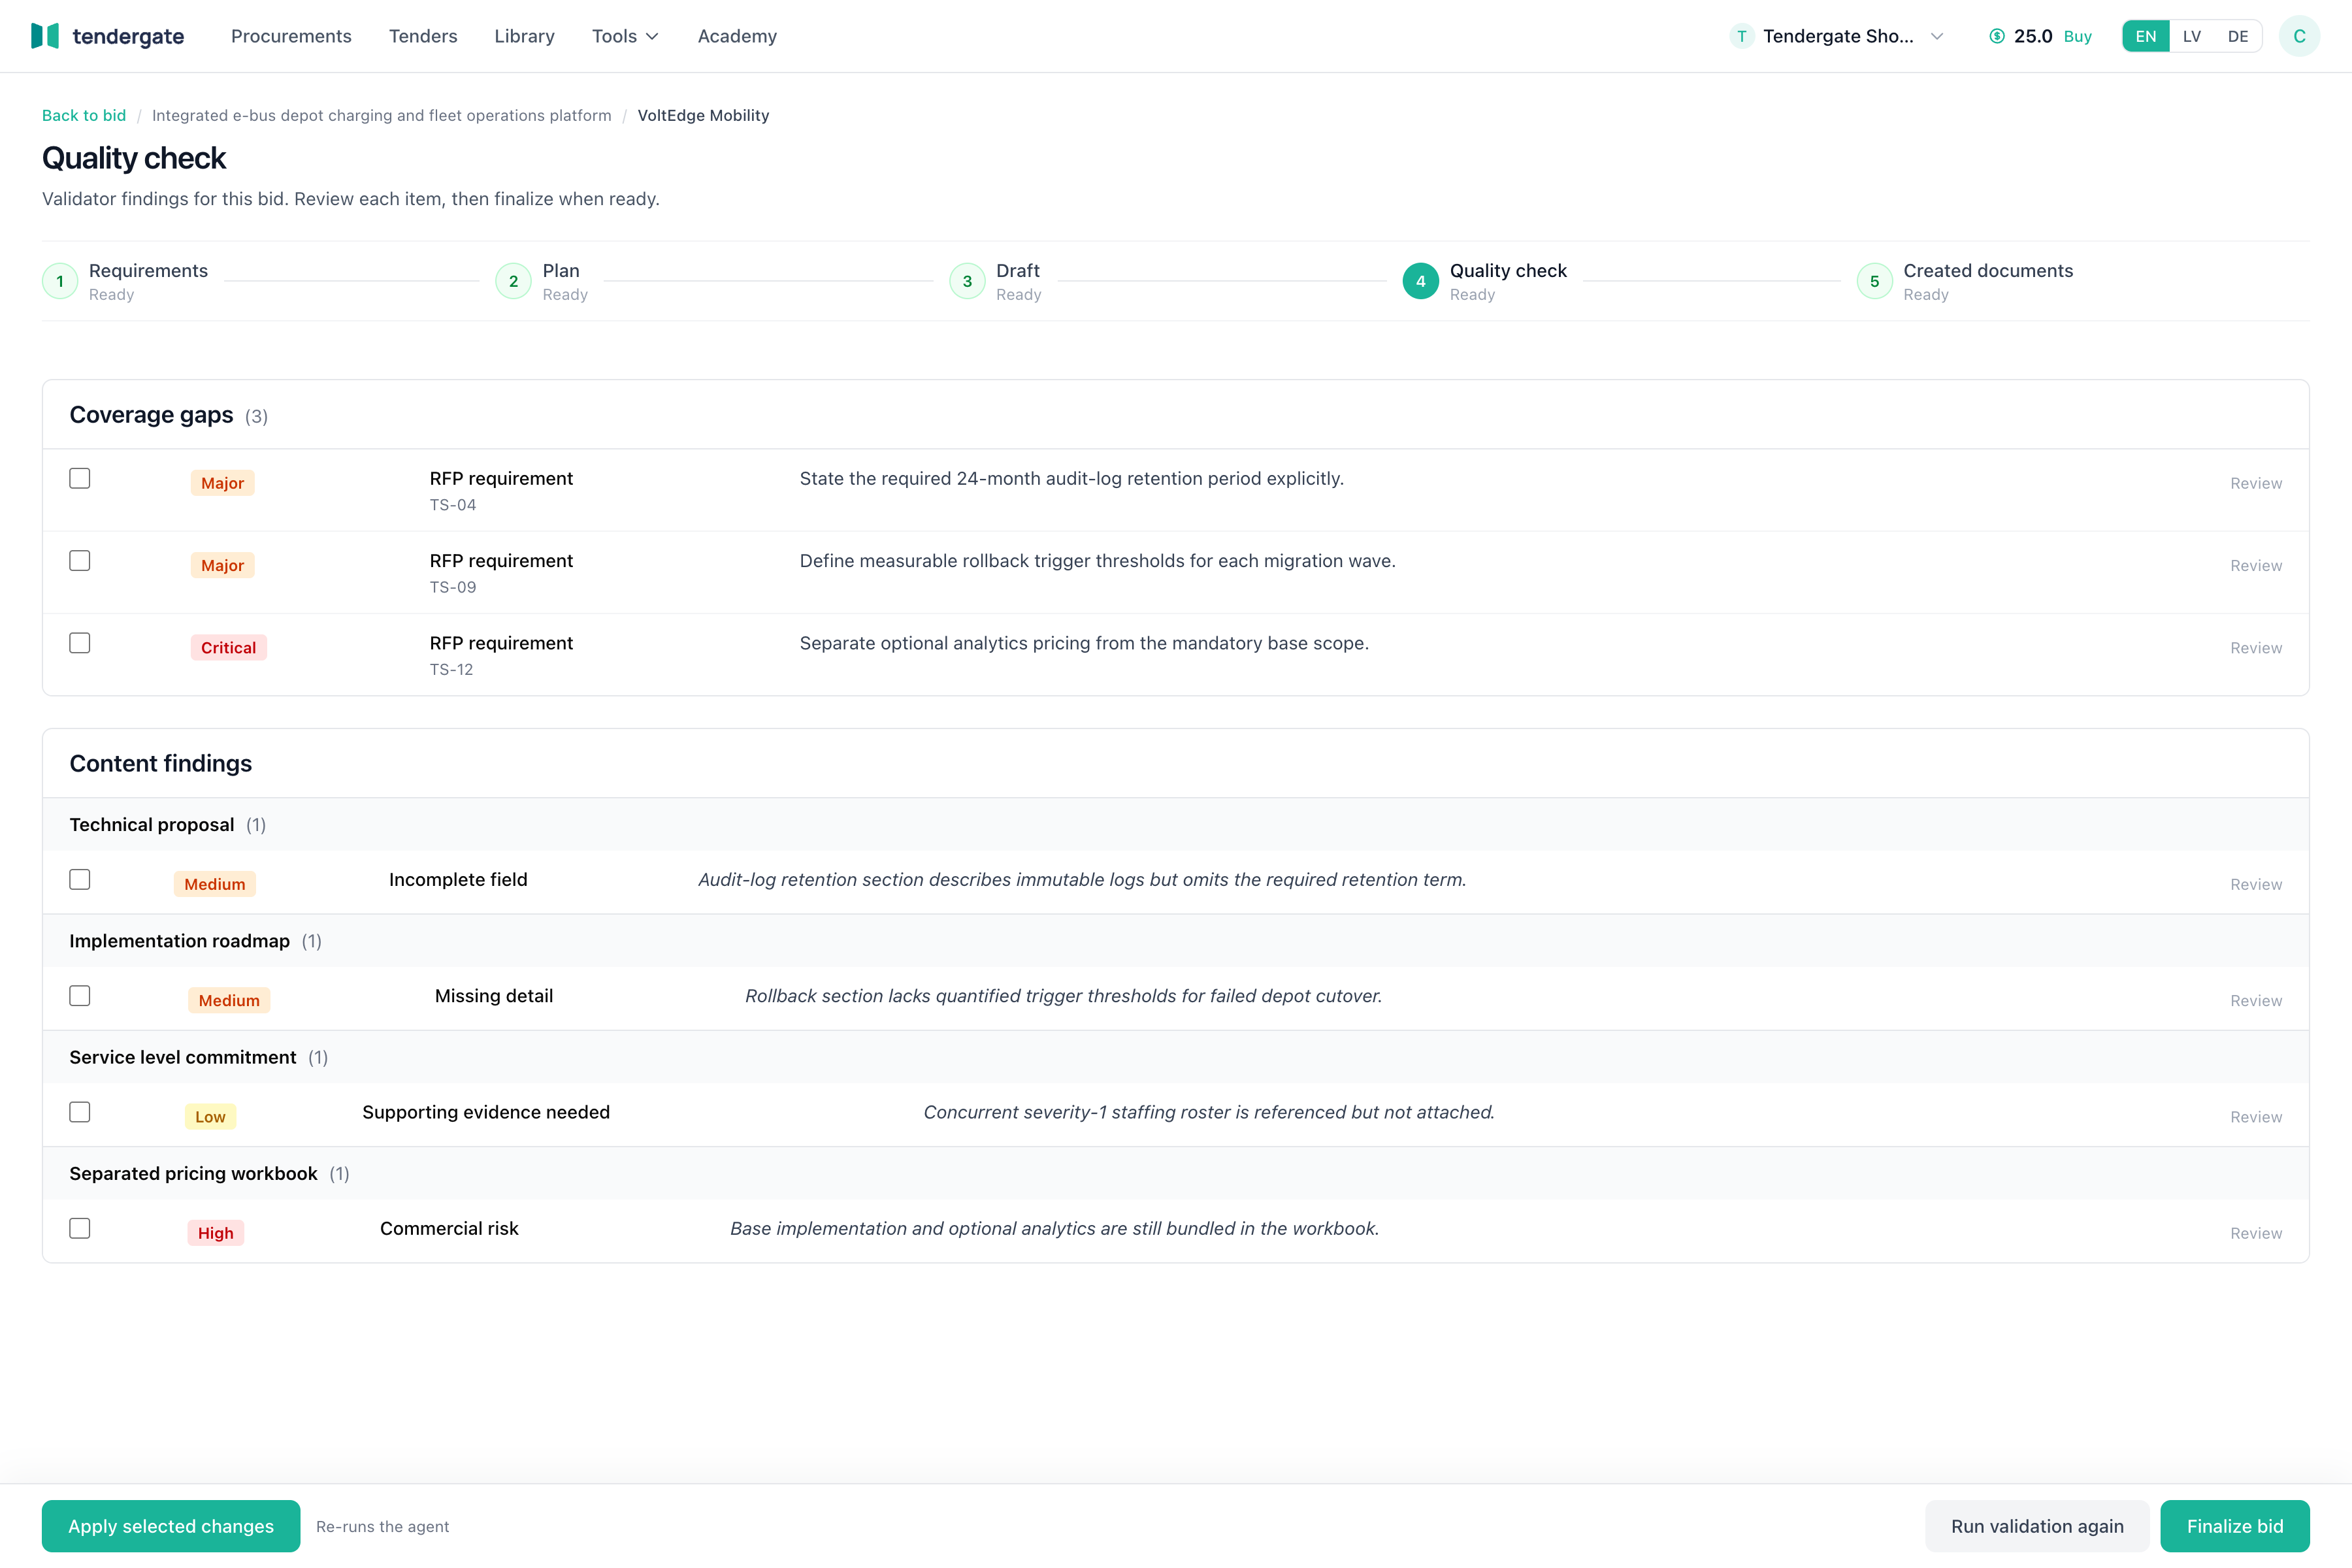Click the Technical proposal group header
Viewport: 2352px width, 1568px height.
pyautogui.click(x=1176, y=825)
